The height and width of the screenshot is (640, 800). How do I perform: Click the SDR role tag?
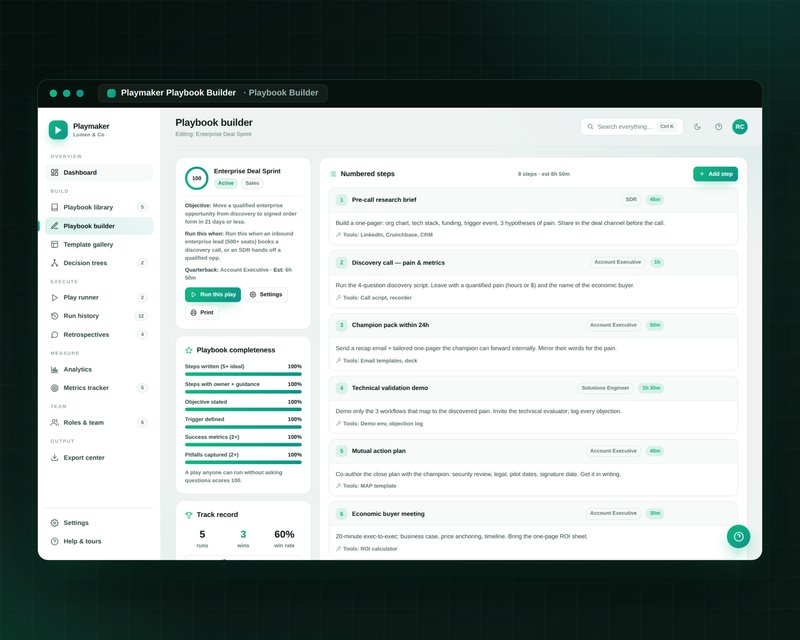pyautogui.click(x=631, y=200)
